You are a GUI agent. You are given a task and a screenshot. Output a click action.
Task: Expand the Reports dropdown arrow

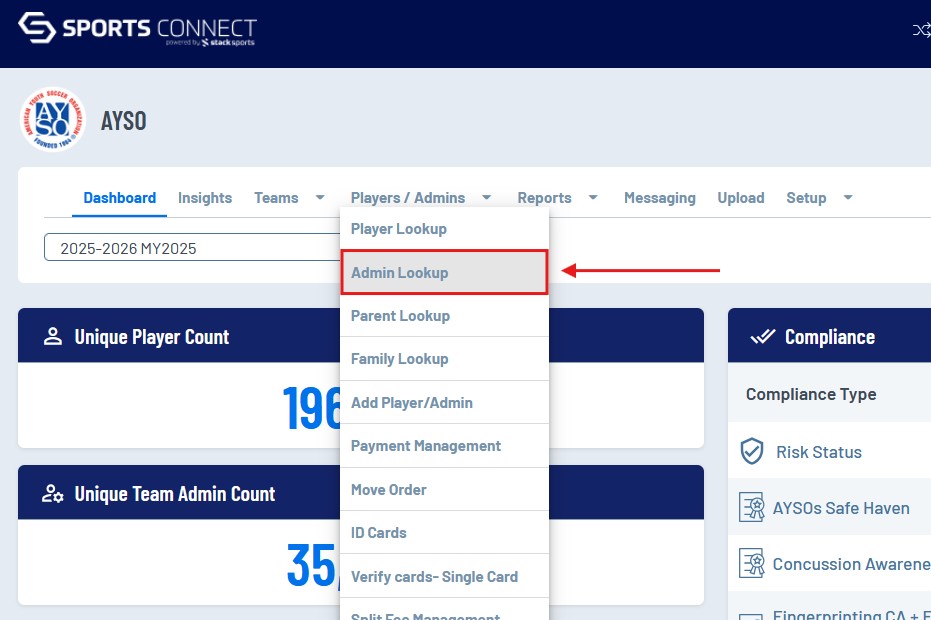click(x=593, y=198)
